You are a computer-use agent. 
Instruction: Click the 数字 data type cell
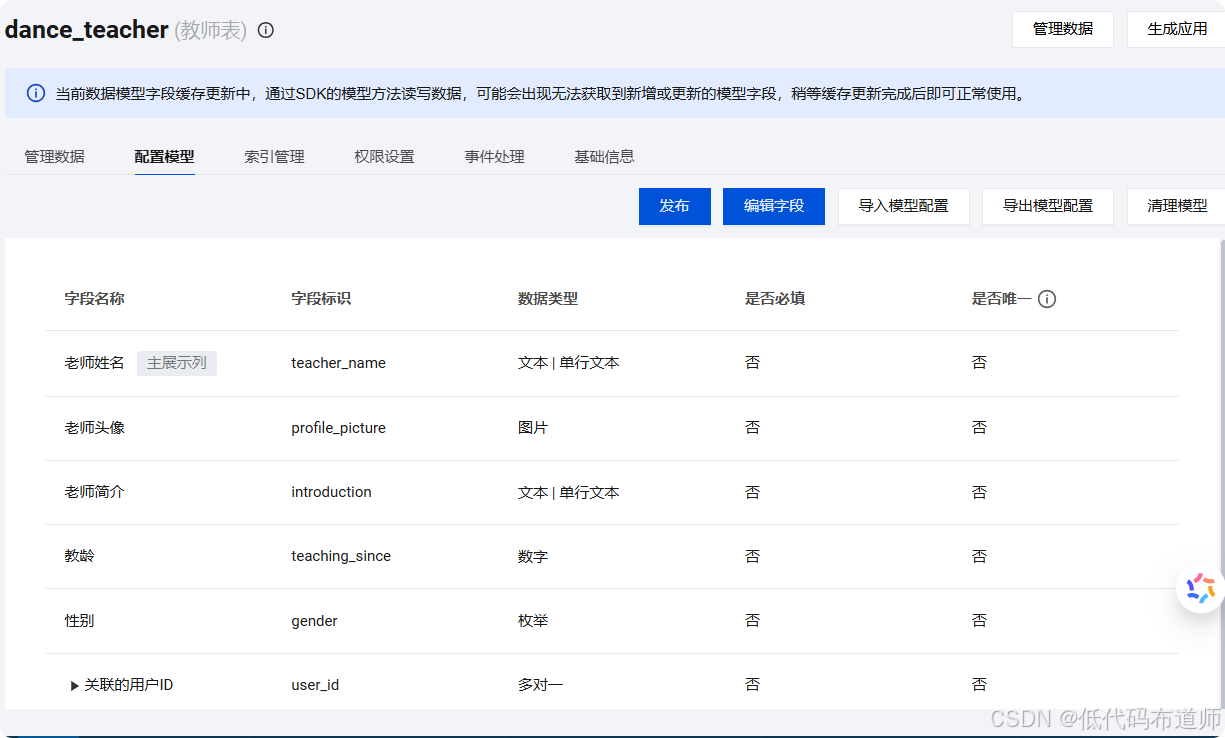coord(533,556)
